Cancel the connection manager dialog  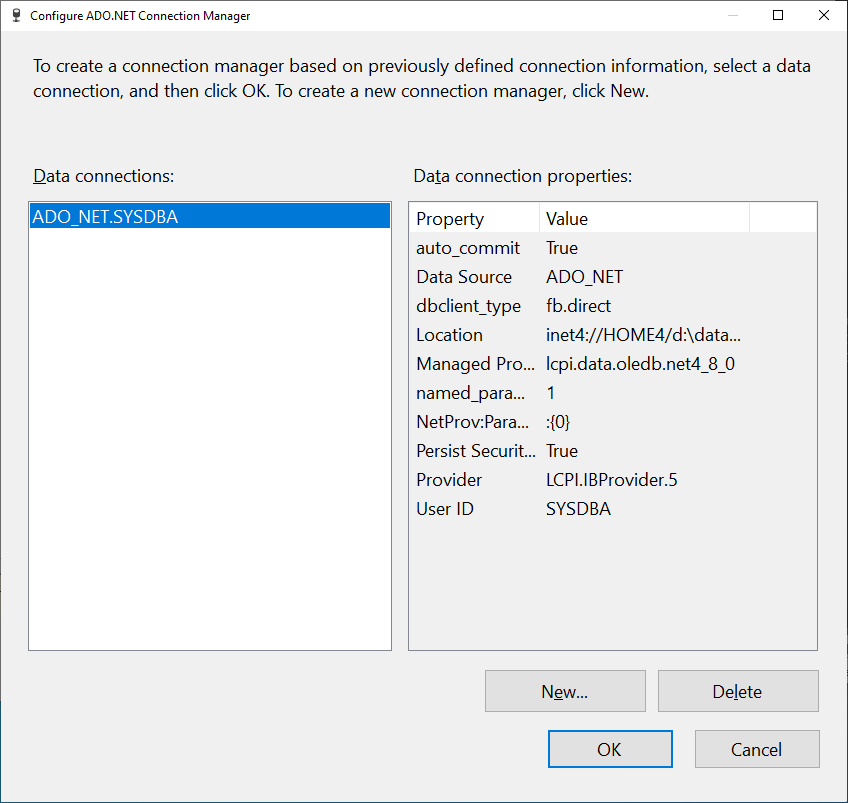(x=757, y=749)
